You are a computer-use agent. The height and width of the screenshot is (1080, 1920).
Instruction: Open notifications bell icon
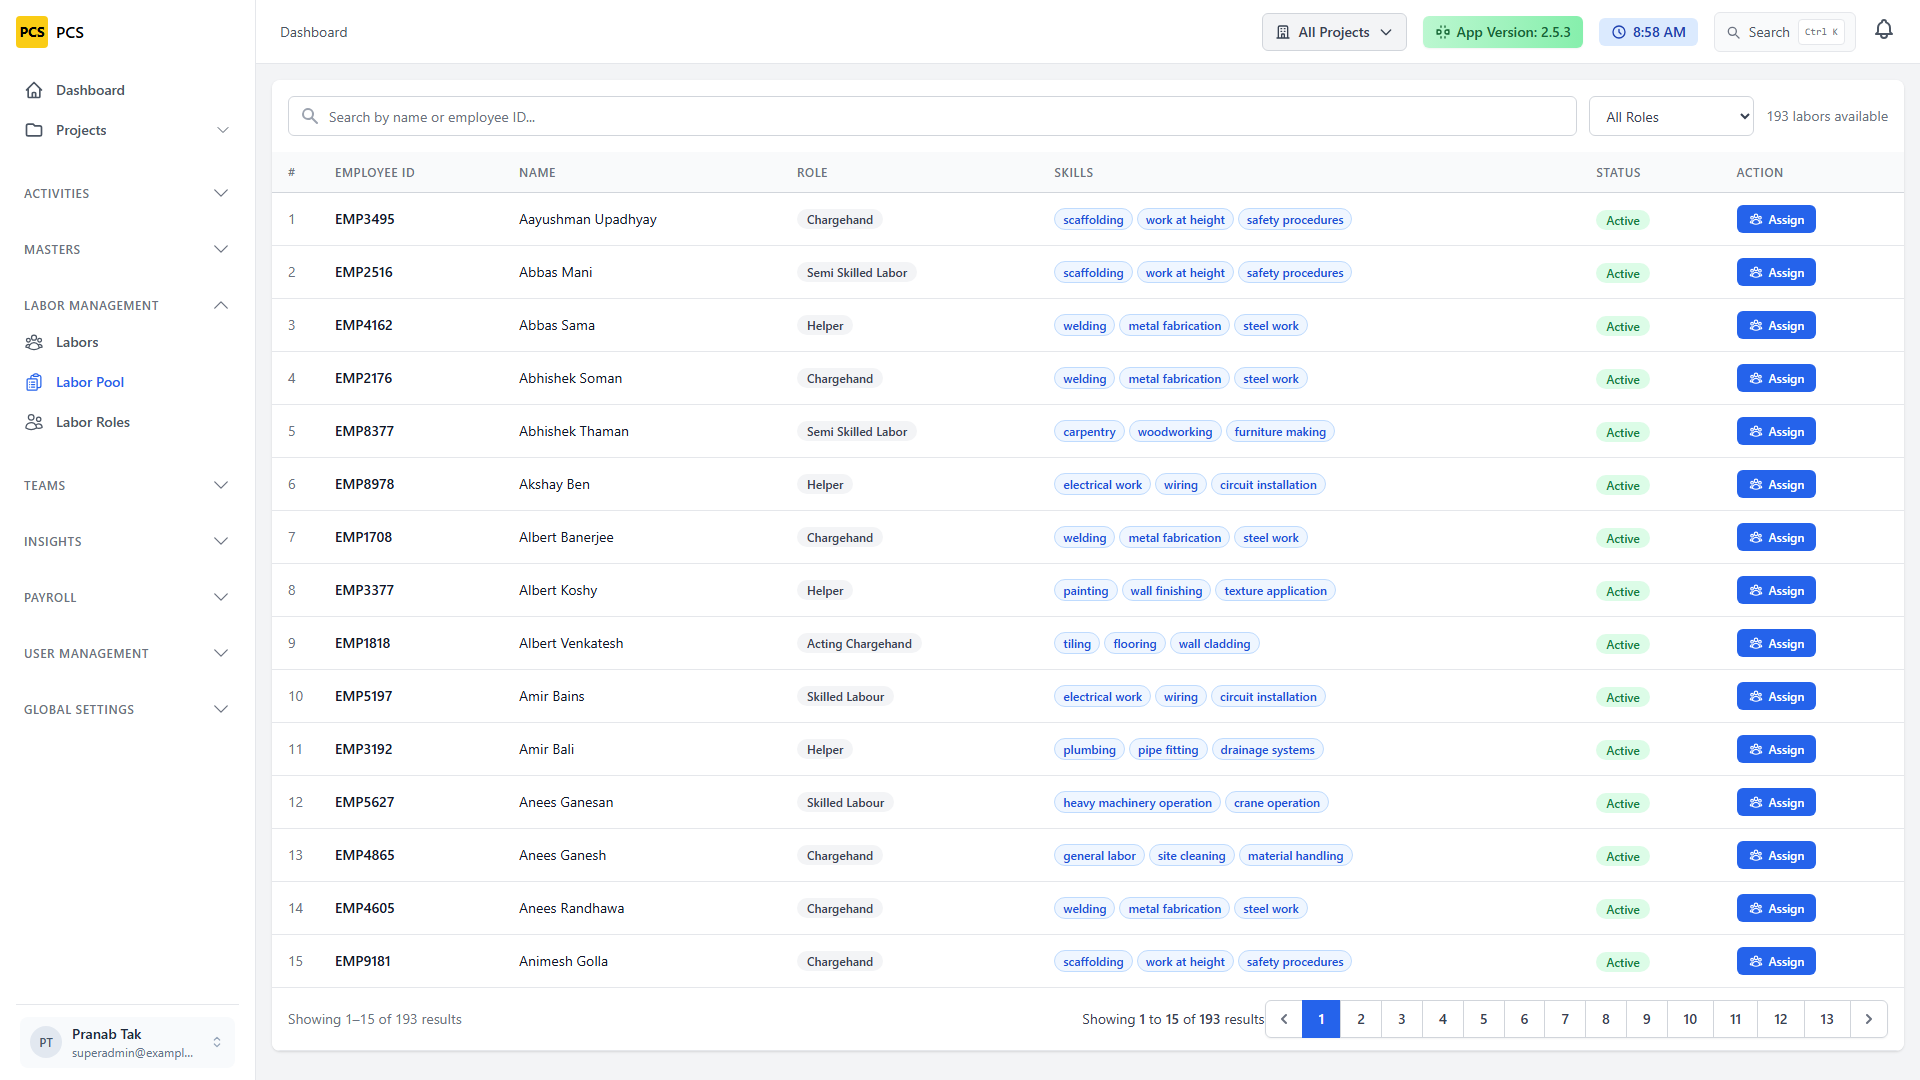click(x=1884, y=30)
